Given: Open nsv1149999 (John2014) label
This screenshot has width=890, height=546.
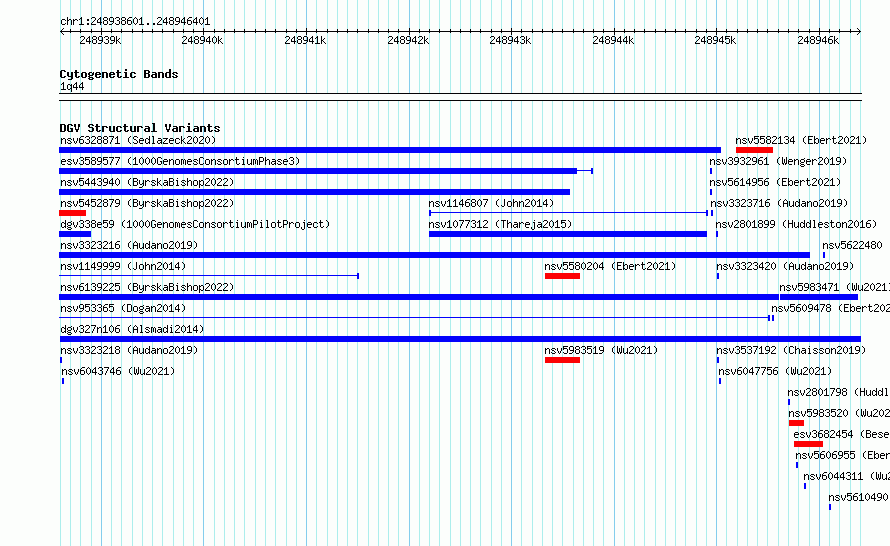Looking at the screenshot, I should tap(123, 266).
